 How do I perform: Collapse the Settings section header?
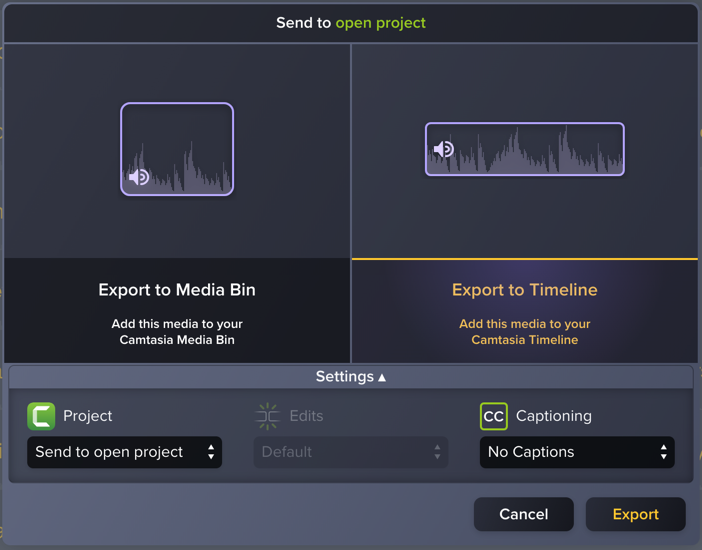[351, 377]
